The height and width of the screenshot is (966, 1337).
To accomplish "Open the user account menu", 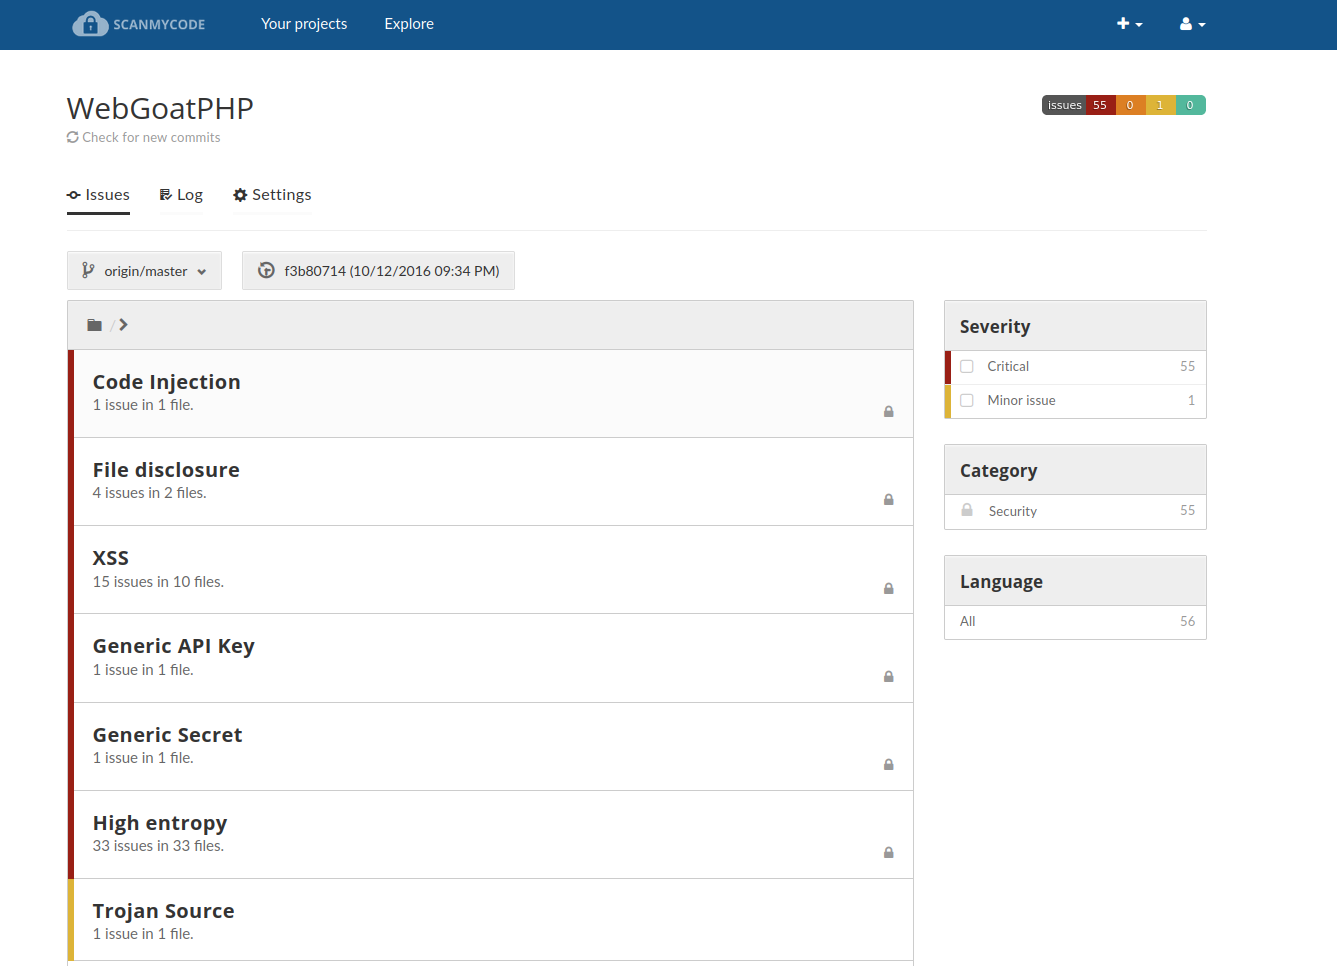I will (x=1192, y=24).
